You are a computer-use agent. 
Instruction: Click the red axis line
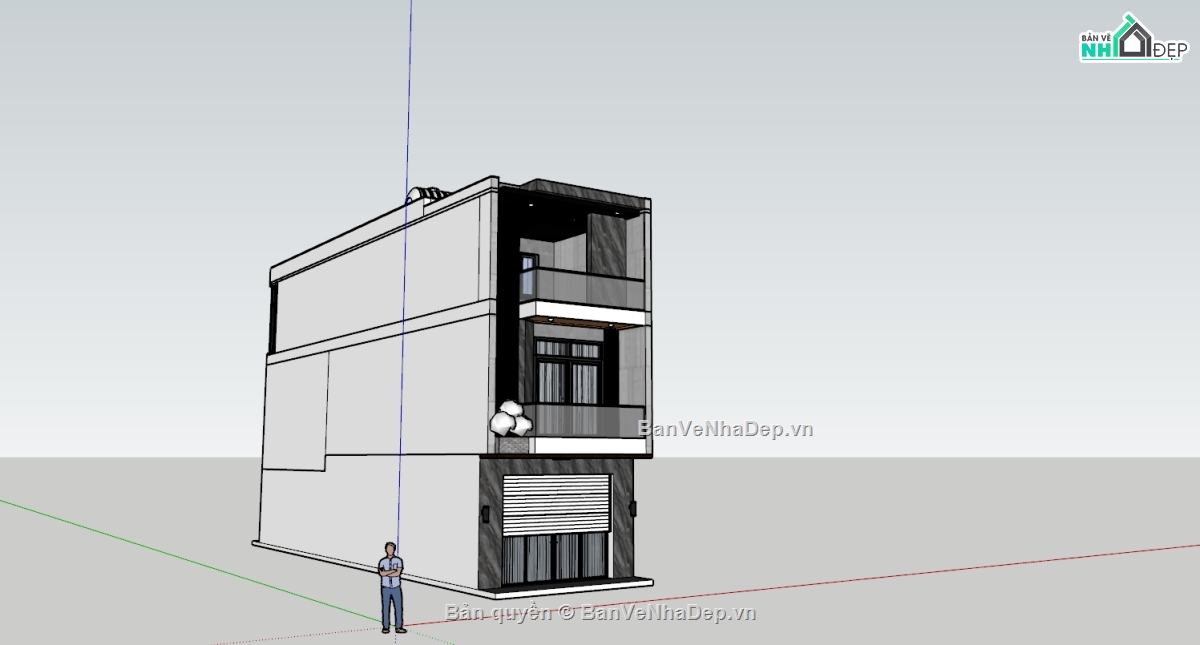point(800,585)
